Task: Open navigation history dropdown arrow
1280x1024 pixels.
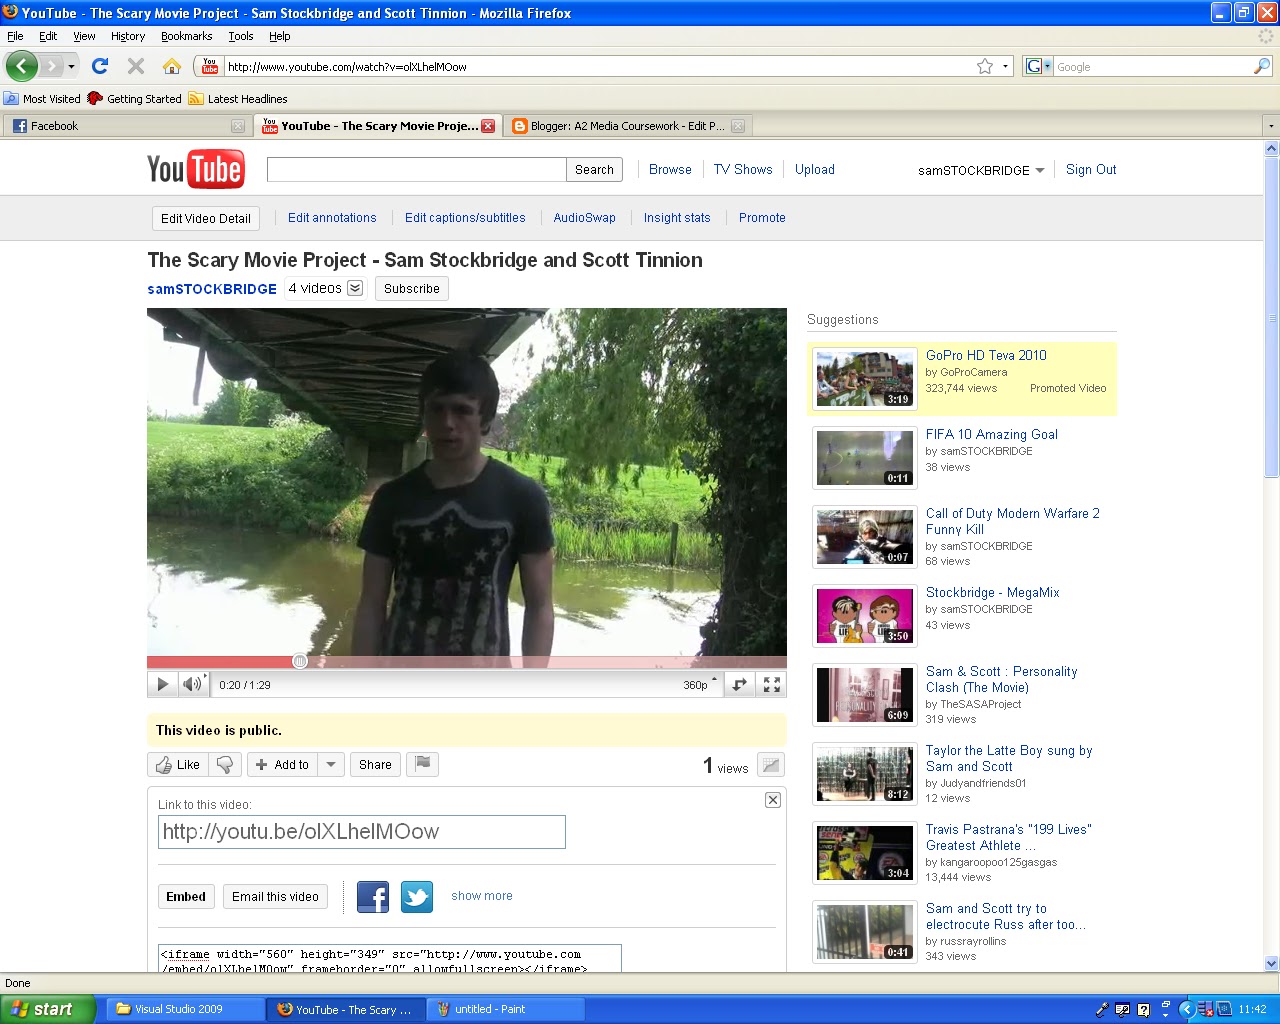Action: tap(72, 67)
